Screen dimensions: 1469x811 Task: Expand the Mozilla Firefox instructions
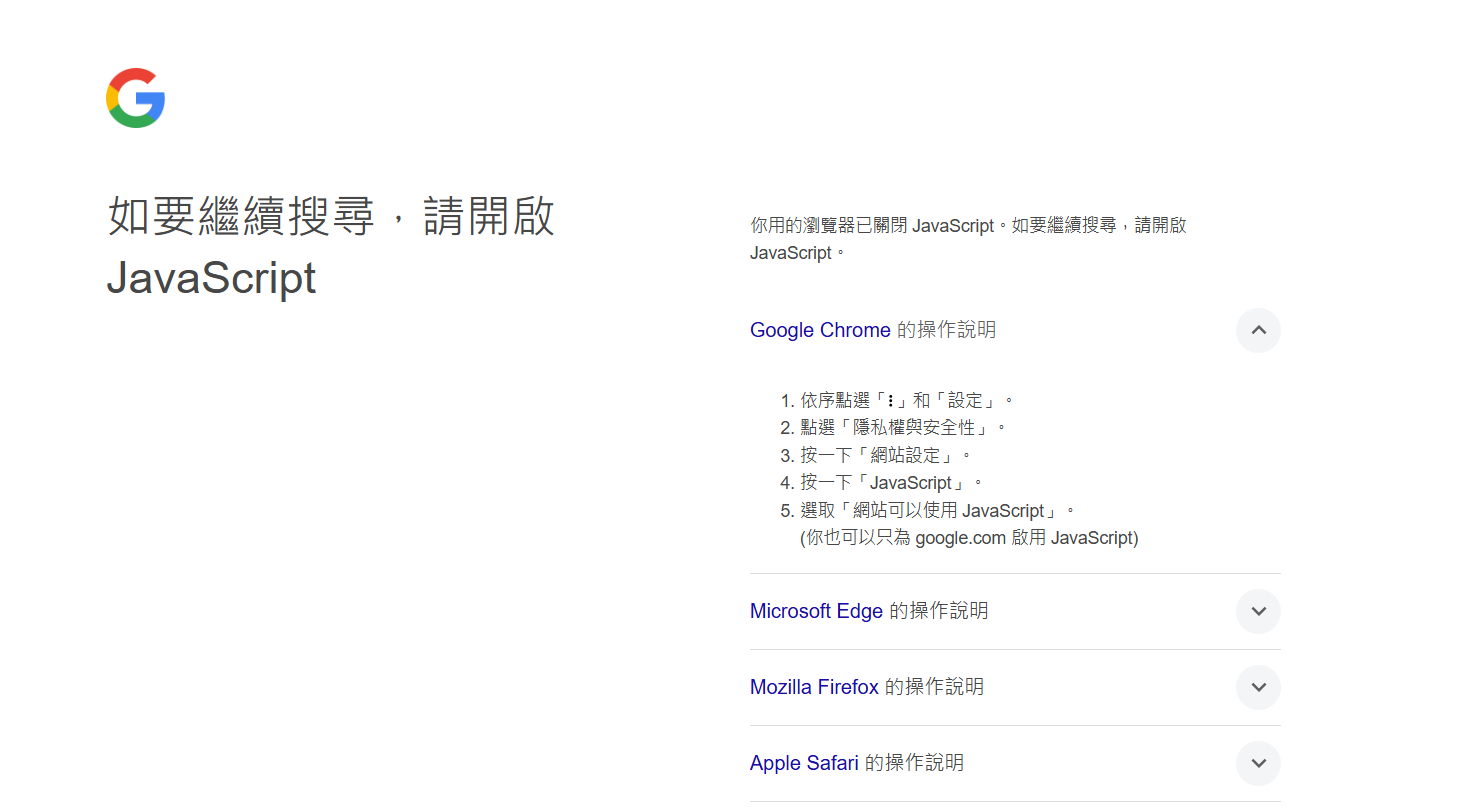pyautogui.click(x=1258, y=687)
